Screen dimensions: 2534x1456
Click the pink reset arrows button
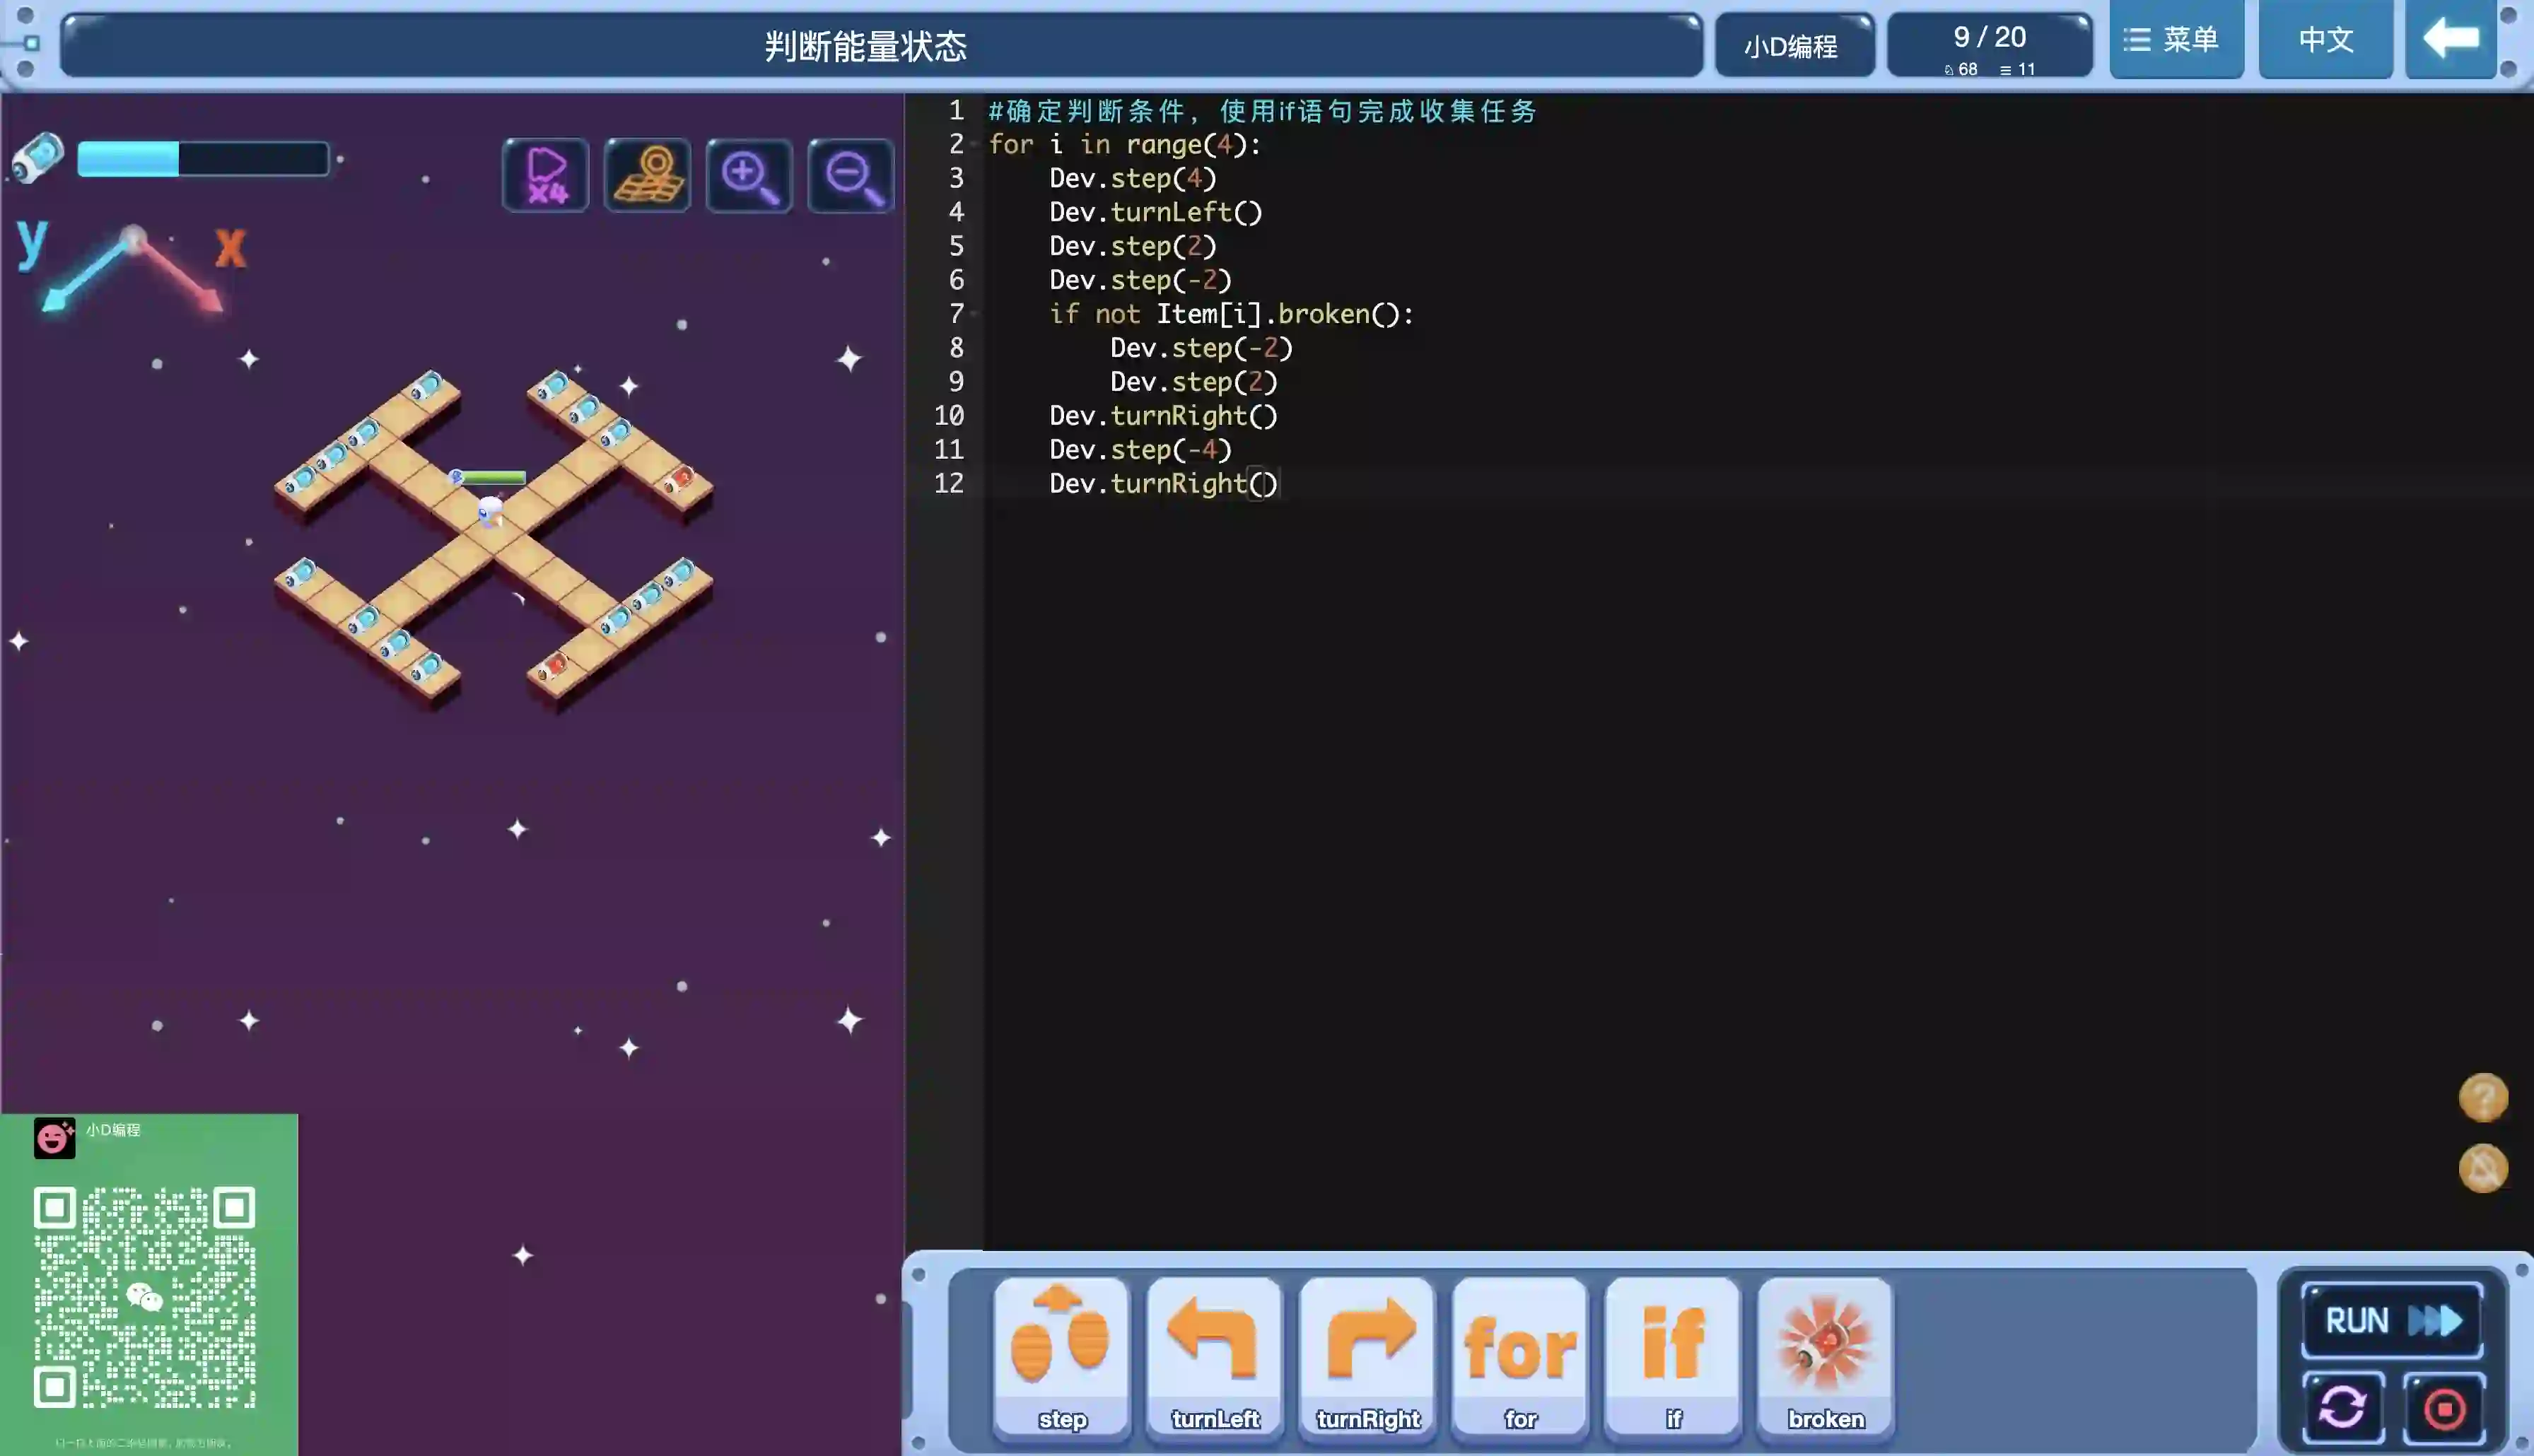[x=2343, y=1408]
